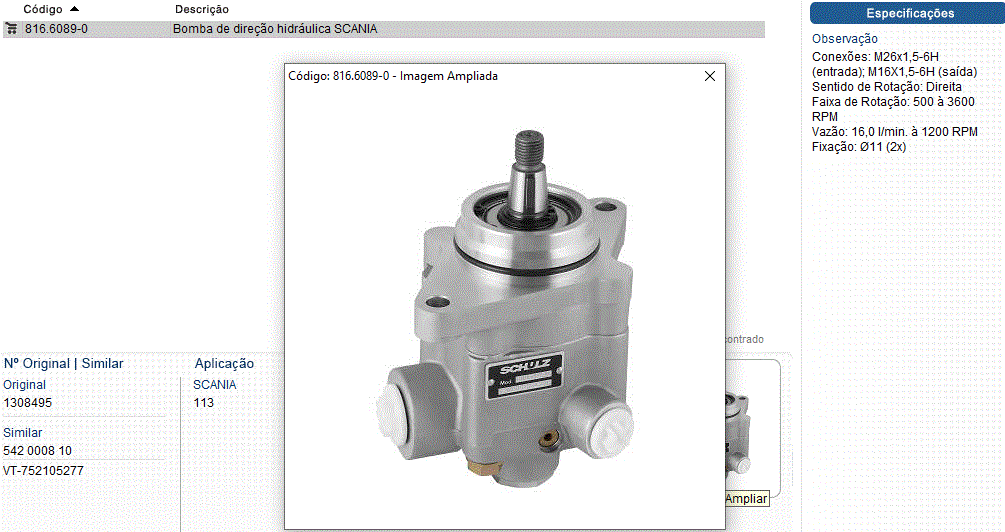Click the Aplicação section heading
Viewport: 1005px width, 532px height.
coord(224,364)
